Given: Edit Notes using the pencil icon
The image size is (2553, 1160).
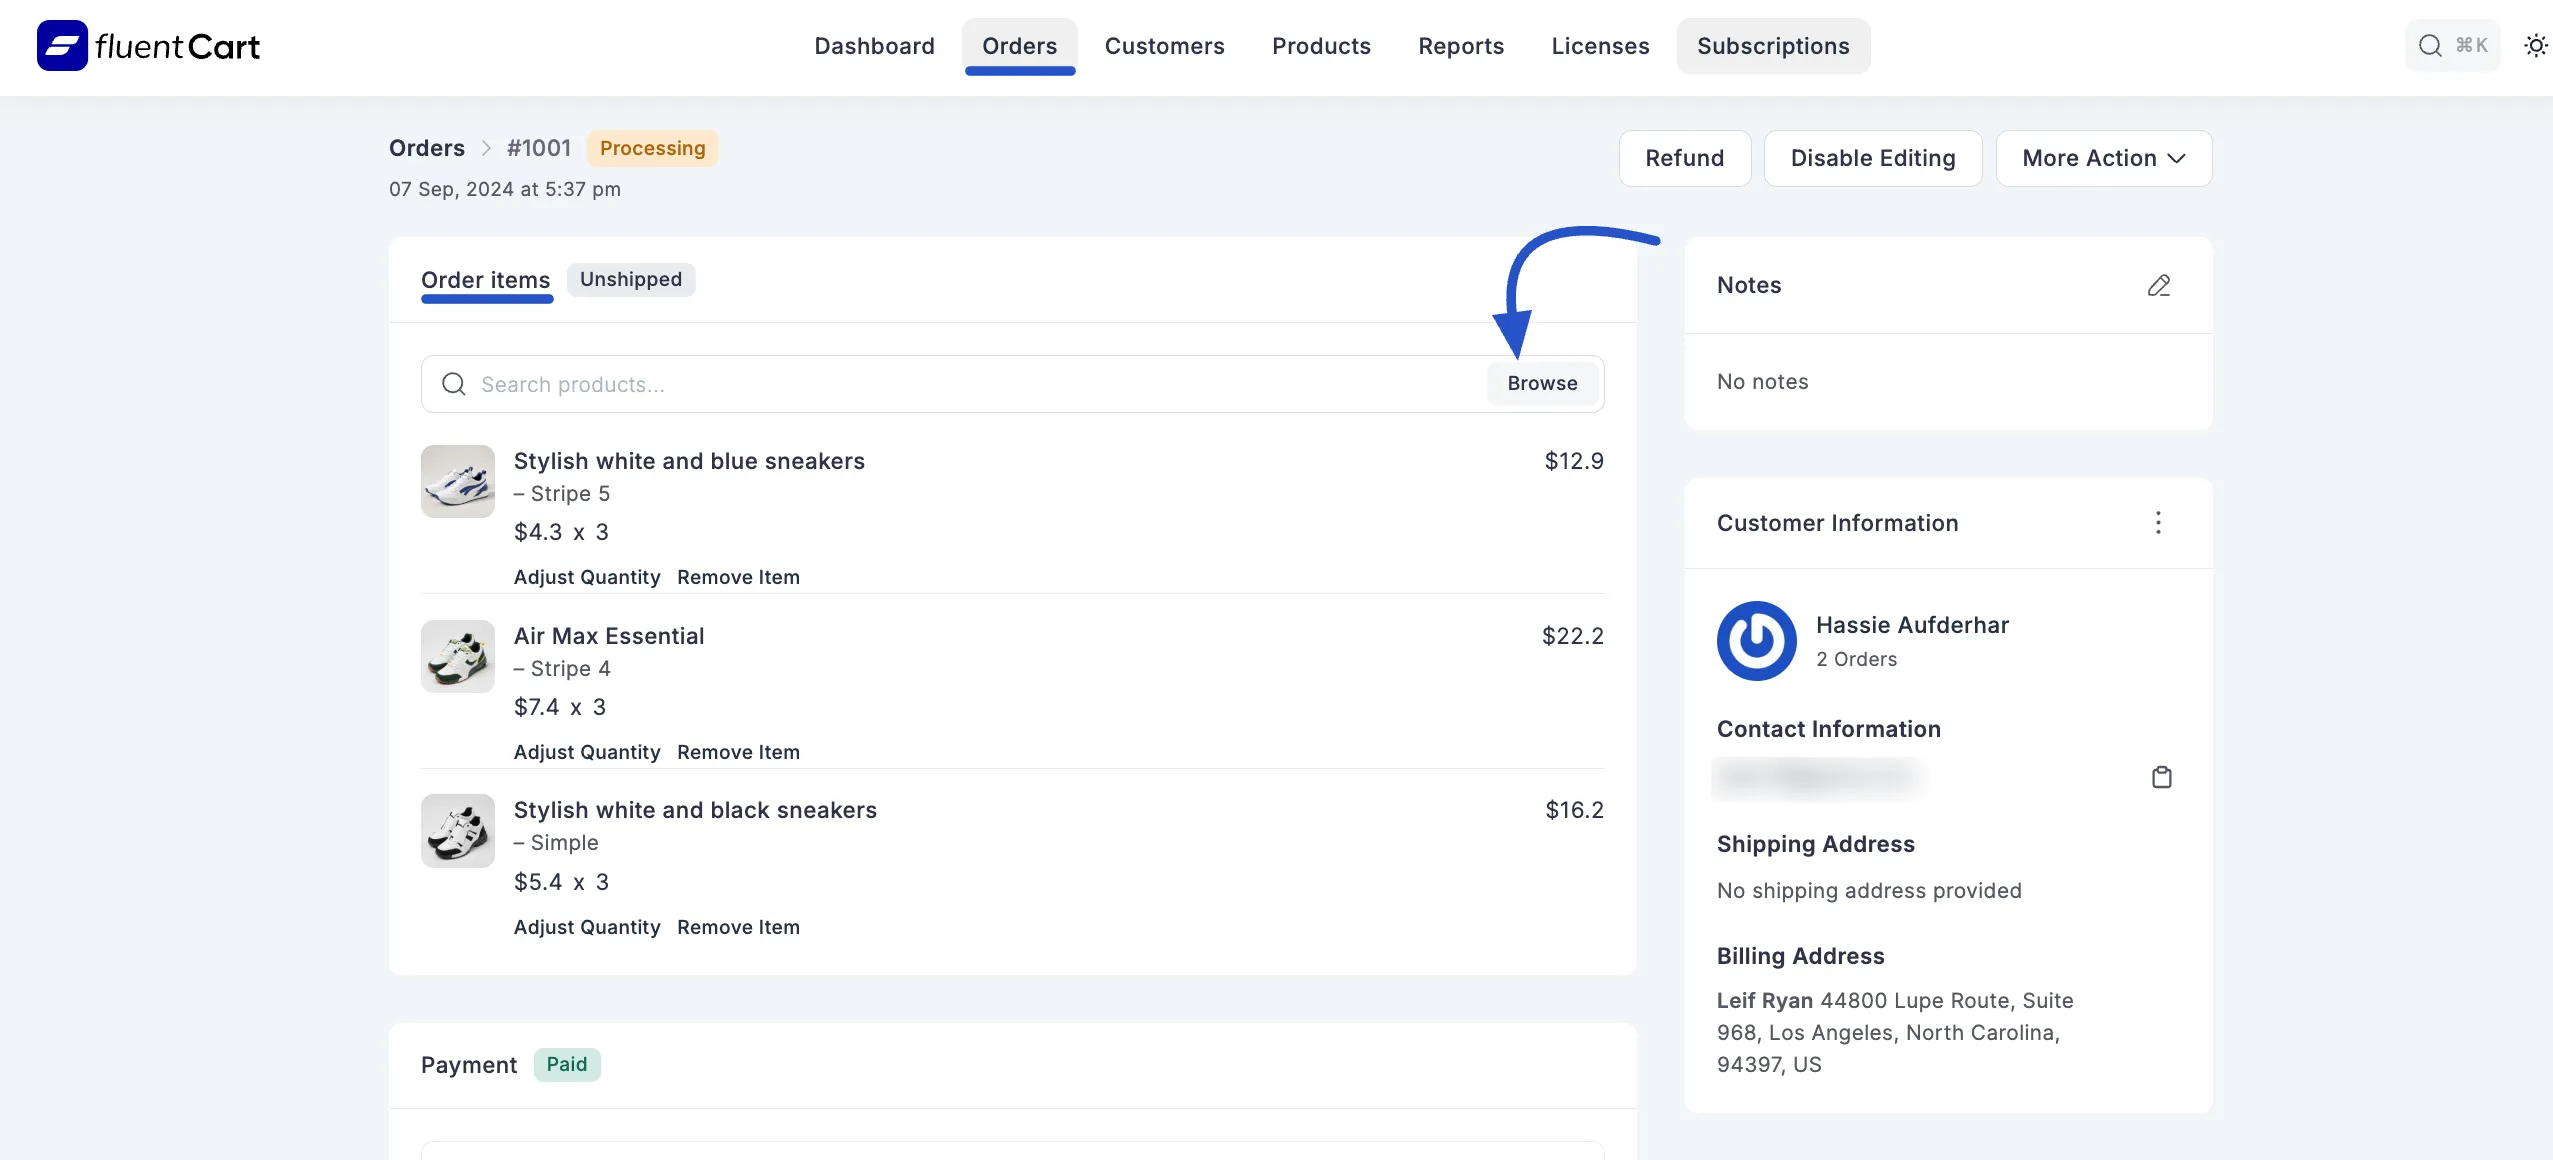Looking at the screenshot, I should [2159, 285].
